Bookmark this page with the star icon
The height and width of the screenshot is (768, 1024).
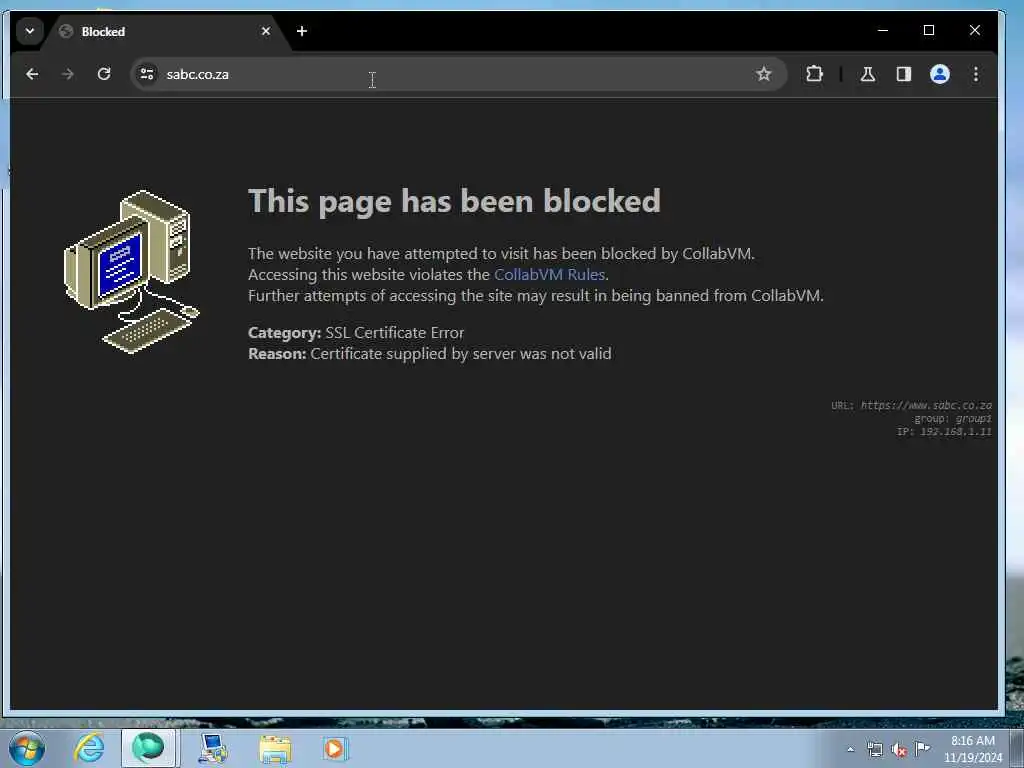tap(763, 74)
